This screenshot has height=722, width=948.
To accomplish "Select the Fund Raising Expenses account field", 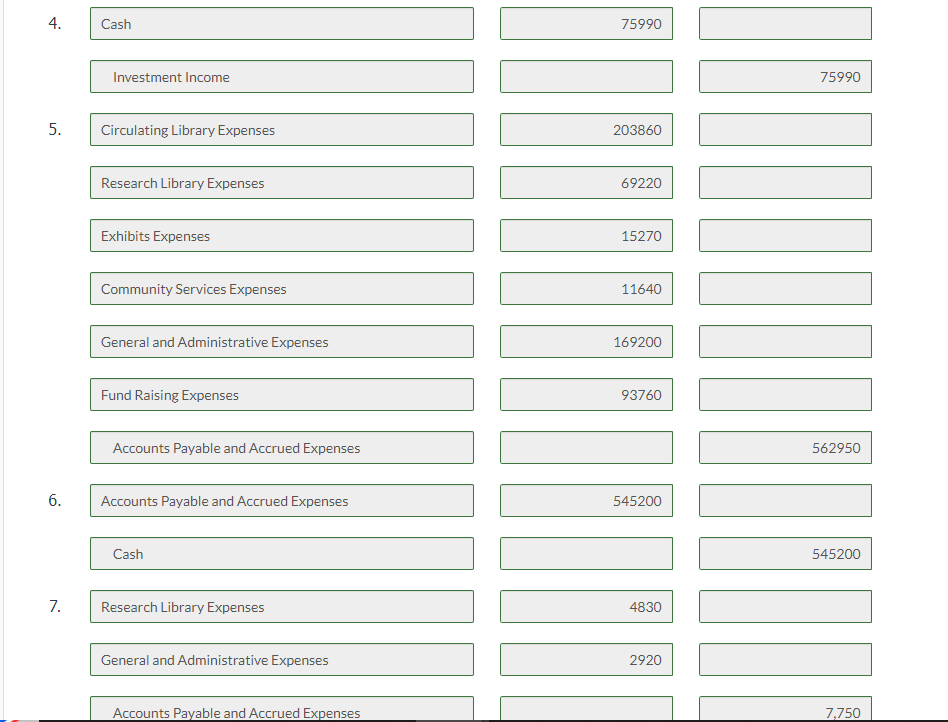I will [x=282, y=394].
